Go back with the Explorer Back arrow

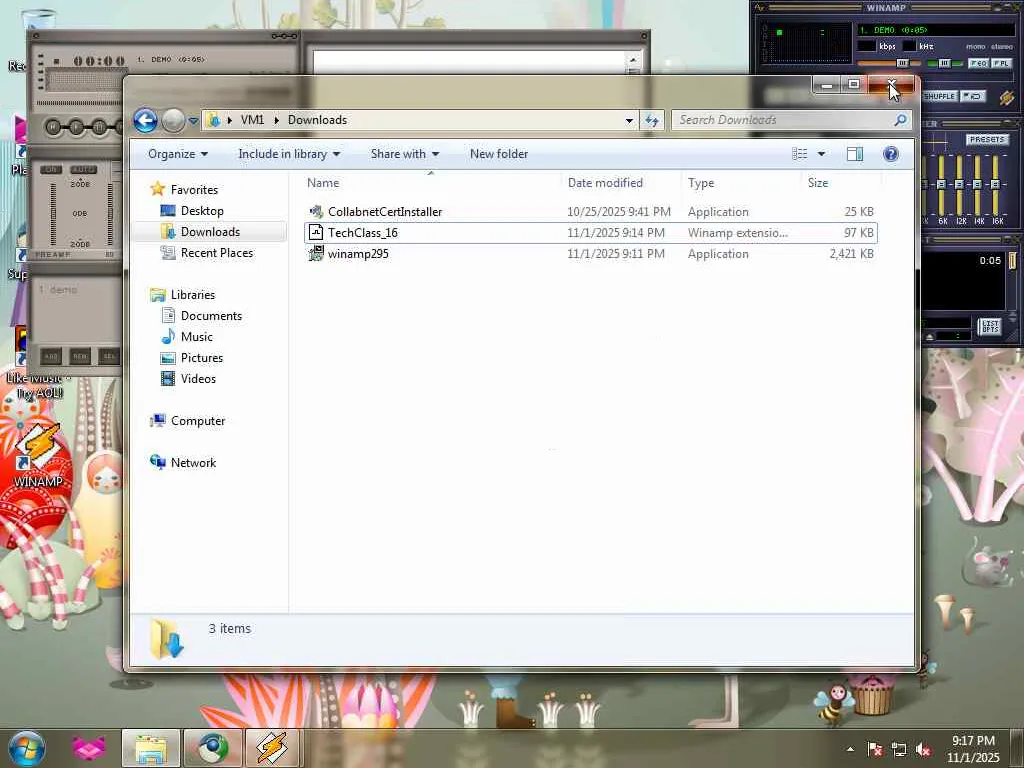(146, 120)
